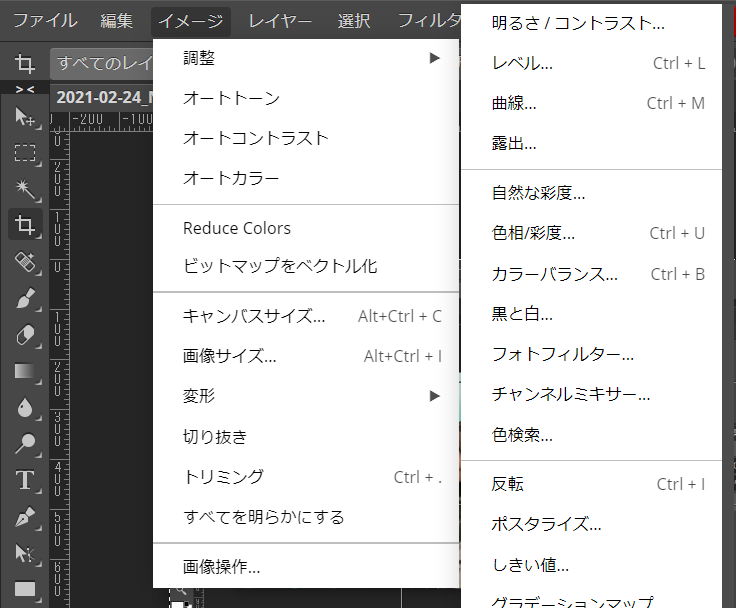Open 黒と白 adjustment
Viewport: 736px width, 608px height.
[591, 314]
